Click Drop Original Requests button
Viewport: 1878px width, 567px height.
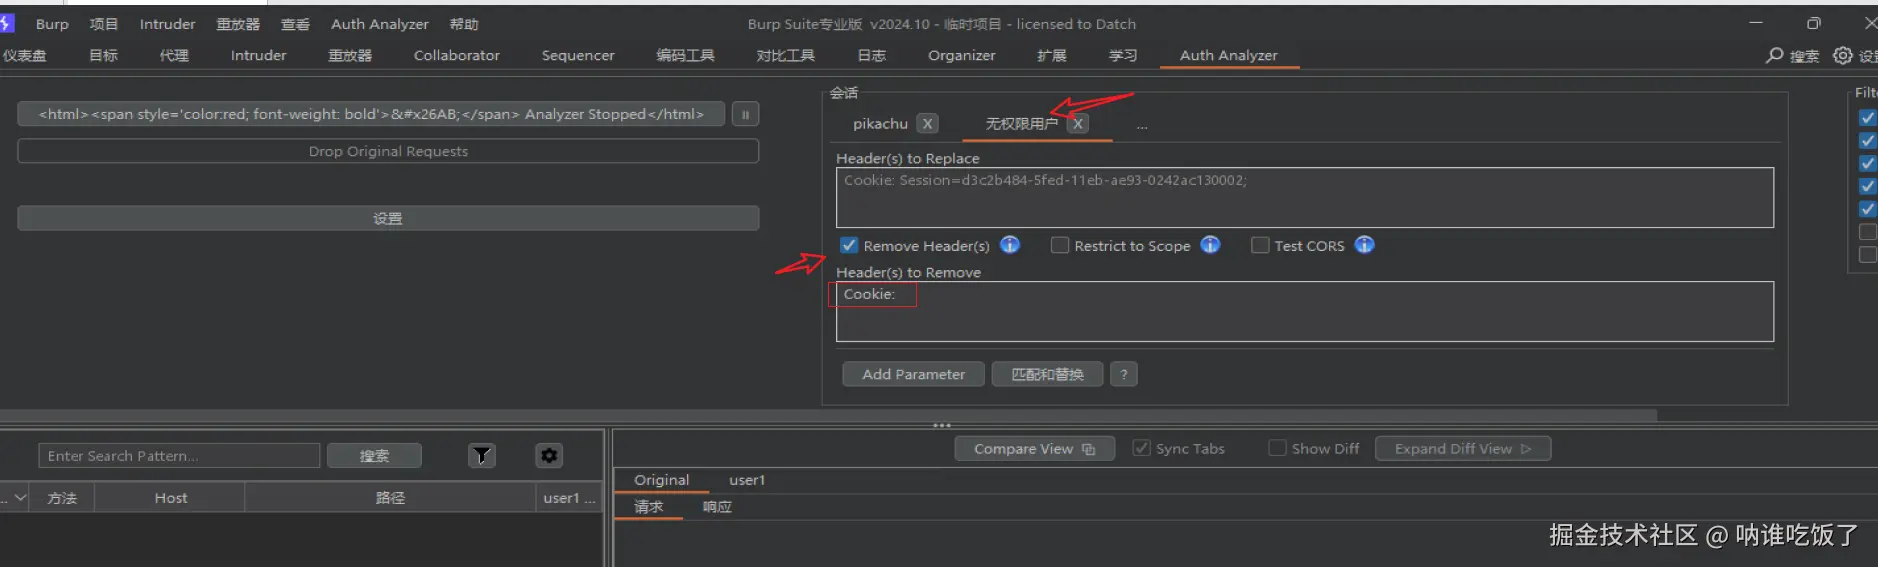coord(388,151)
